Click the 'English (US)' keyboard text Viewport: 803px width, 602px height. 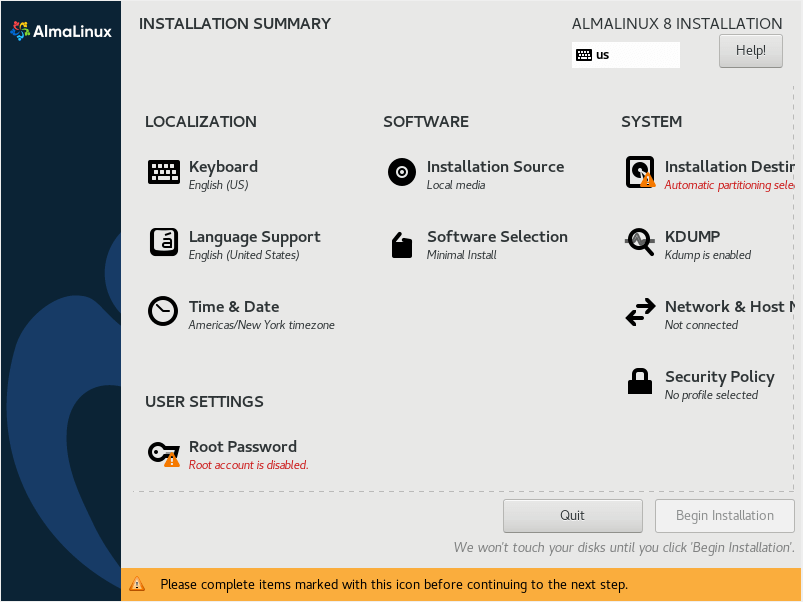(219, 185)
